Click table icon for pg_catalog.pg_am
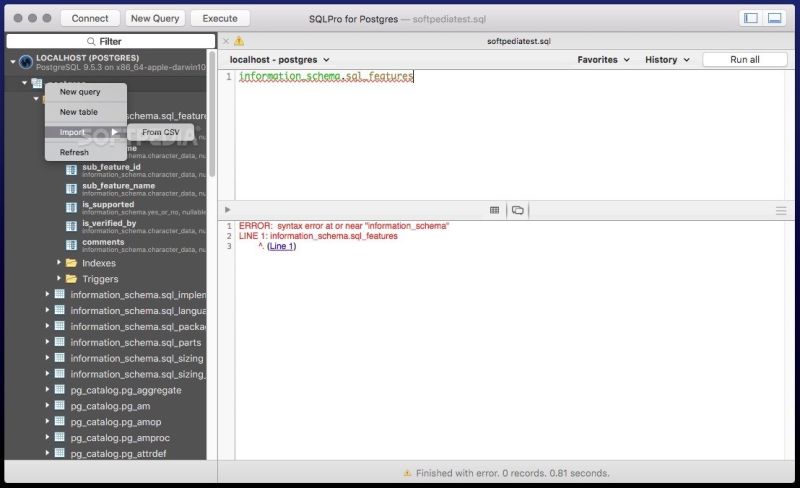The height and width of the screenshot is (488, 800). pos(60,405)
